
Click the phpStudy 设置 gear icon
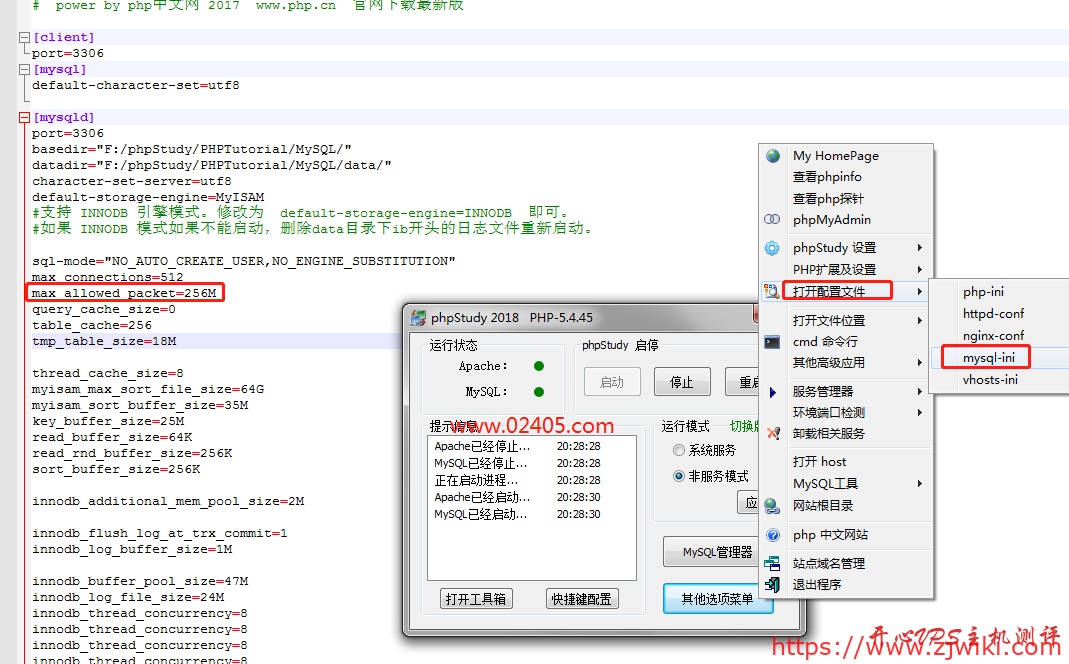[771, 247]
